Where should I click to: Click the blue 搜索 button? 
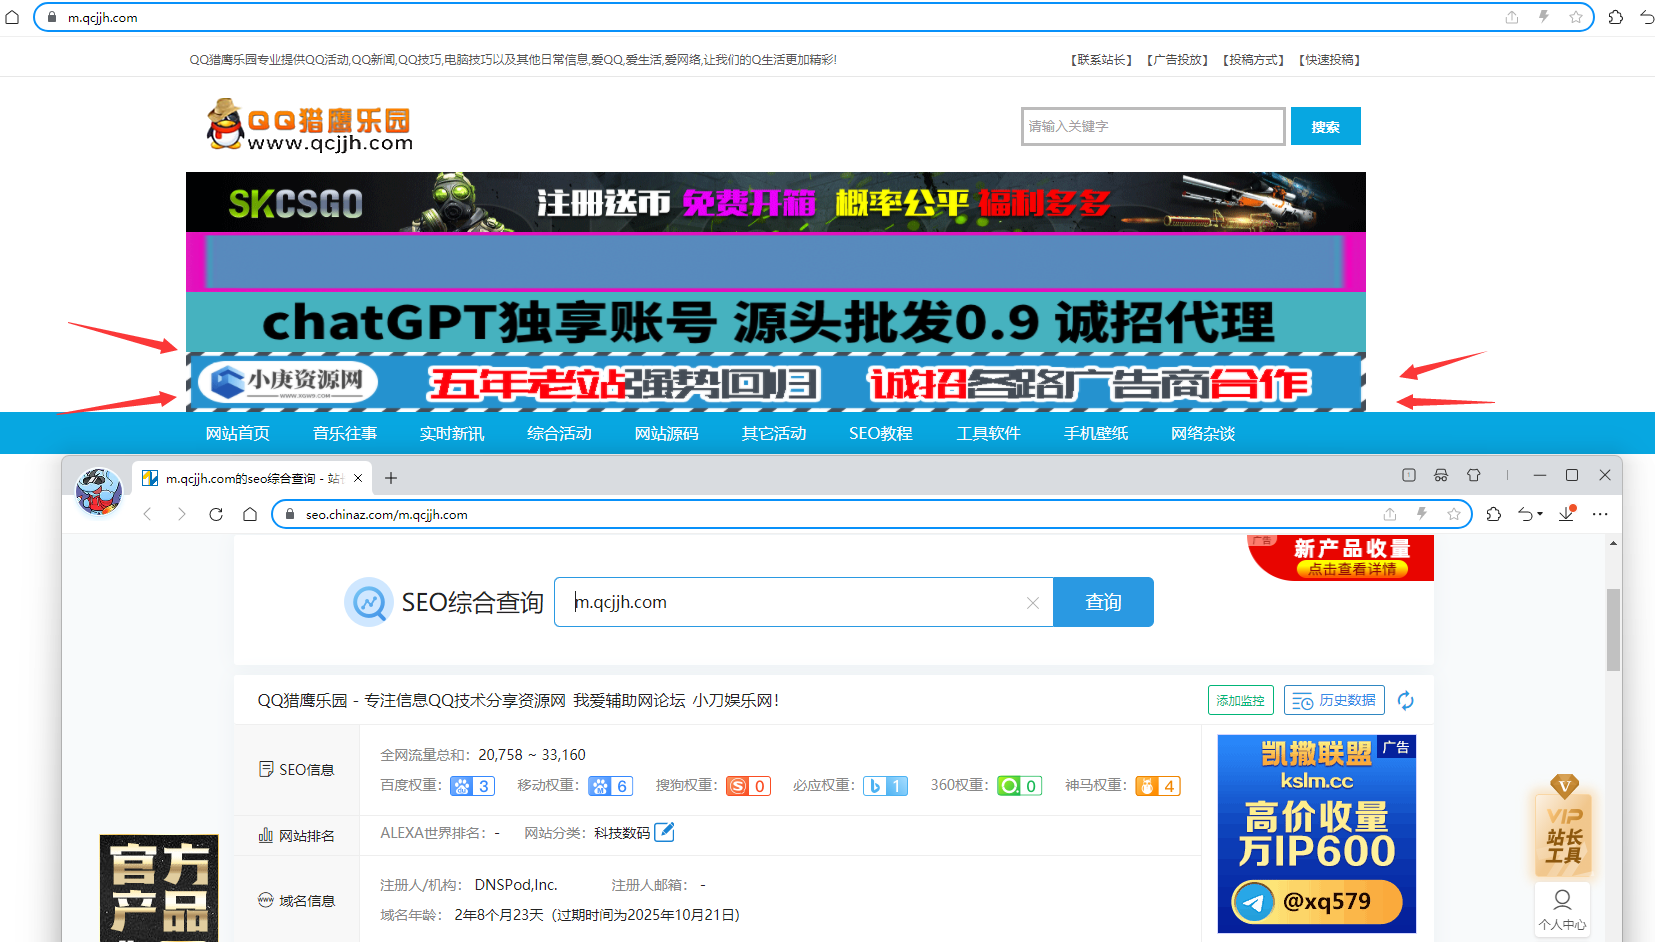pos(1325,127)
